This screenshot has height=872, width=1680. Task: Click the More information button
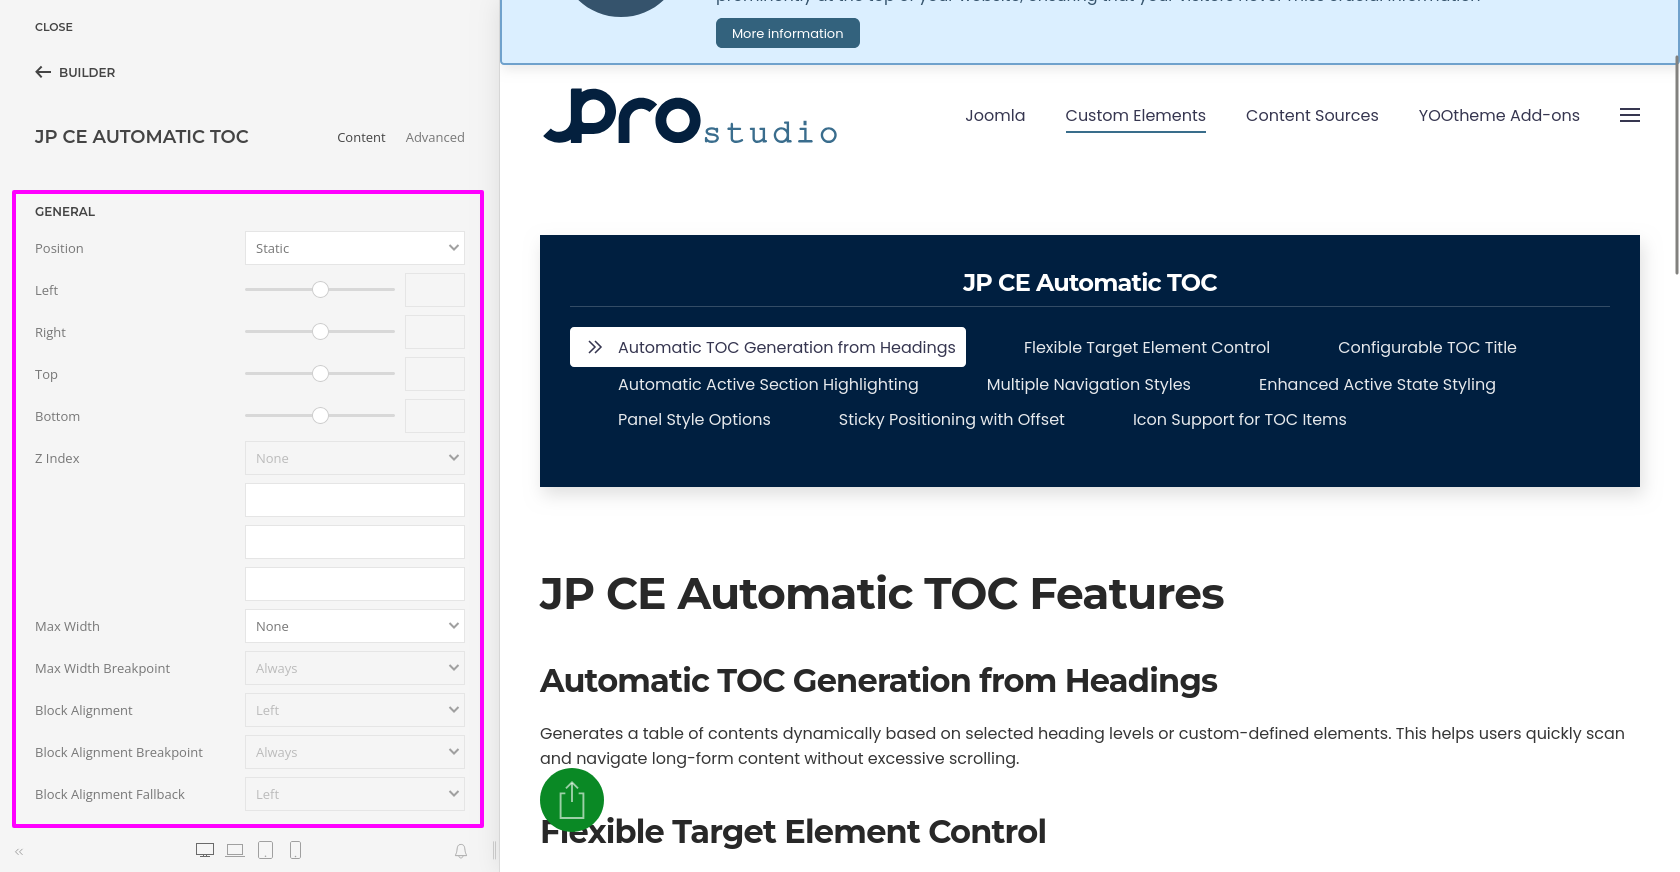pyautogui.click(x=787, y=33)
